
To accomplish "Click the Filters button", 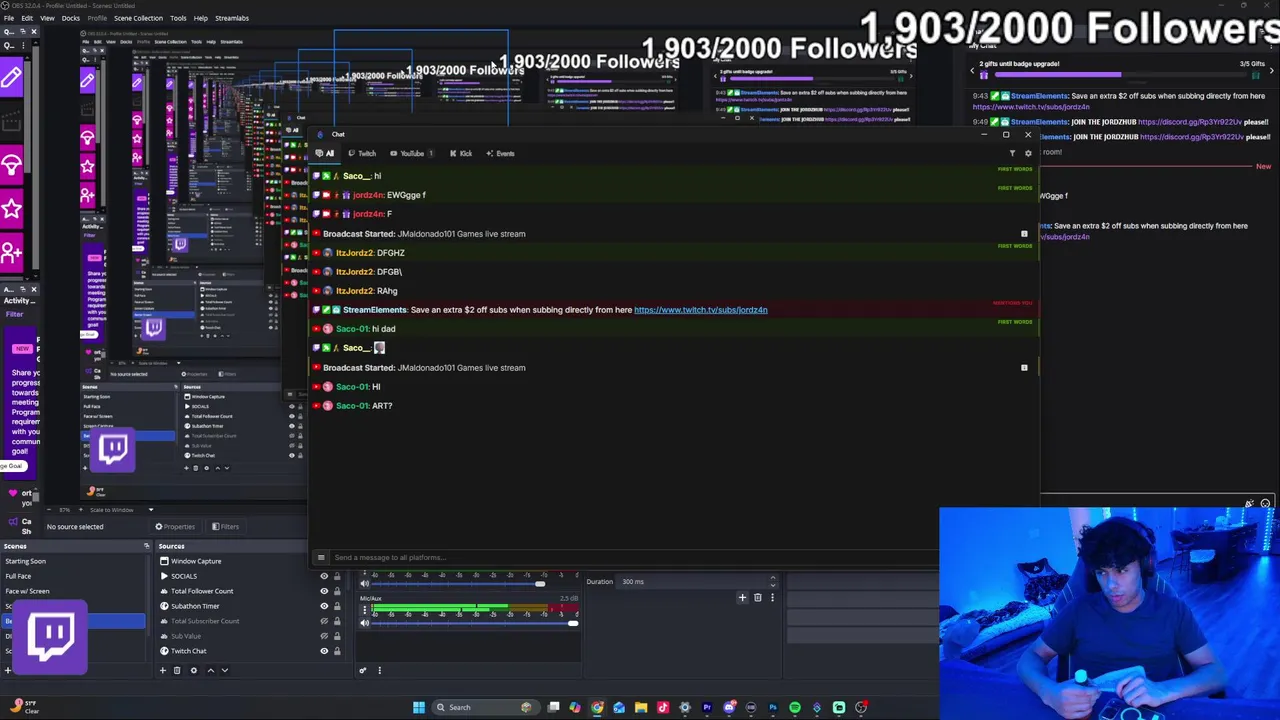I will [x=225, y=527].
